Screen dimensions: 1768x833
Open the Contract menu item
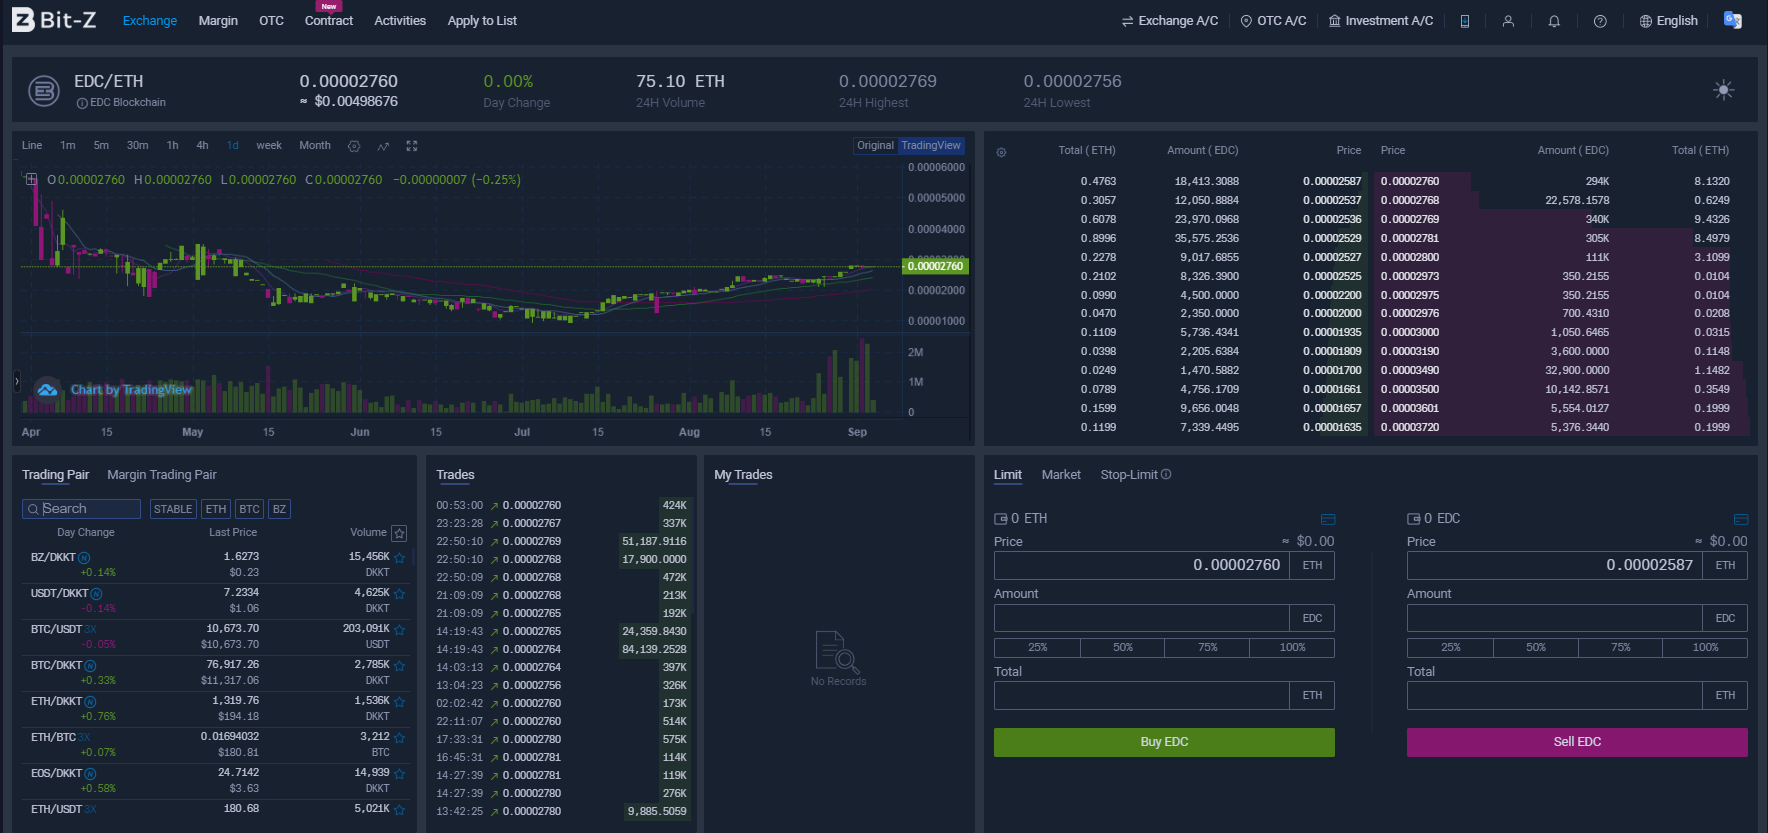point(329,21)
